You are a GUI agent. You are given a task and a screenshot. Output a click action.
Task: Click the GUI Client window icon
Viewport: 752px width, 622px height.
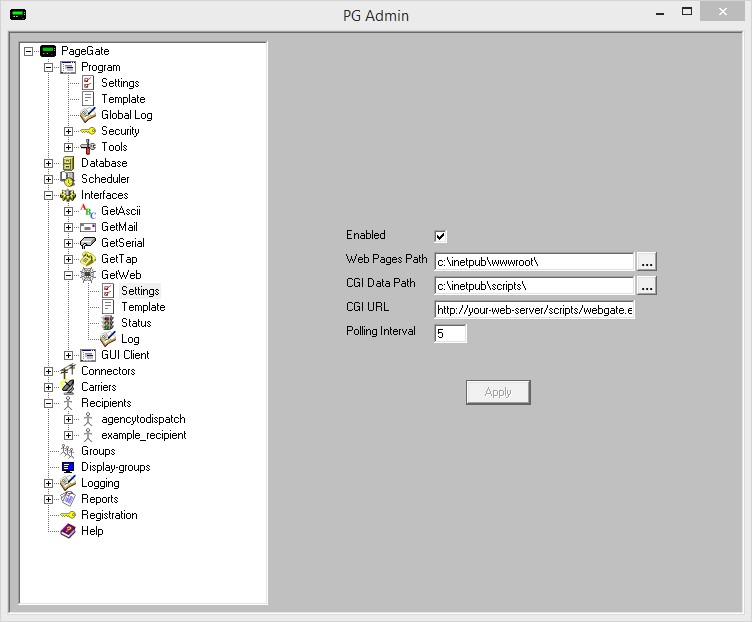(x=88, y=355)
